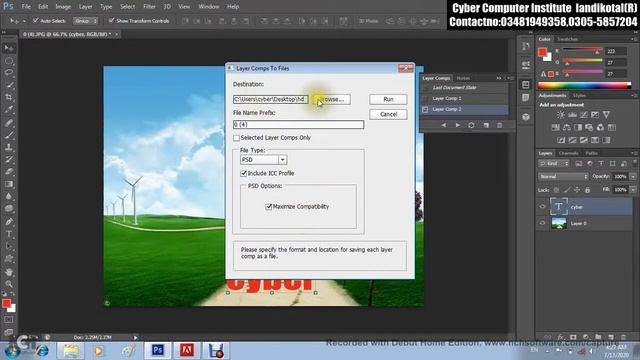Hide Layer 0 with its eye icon
The width and height of the screenshot is (640, 360).
coord(542,223)
